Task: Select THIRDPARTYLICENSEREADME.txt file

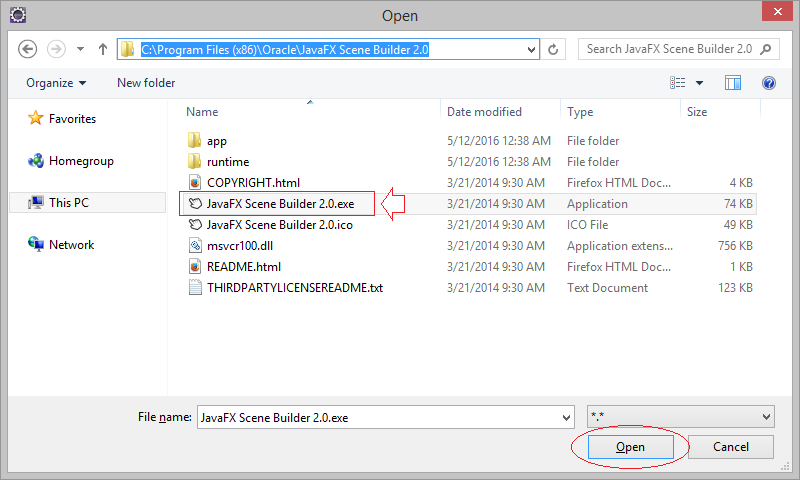Action: pyautogui.click(x=295, y=288)
